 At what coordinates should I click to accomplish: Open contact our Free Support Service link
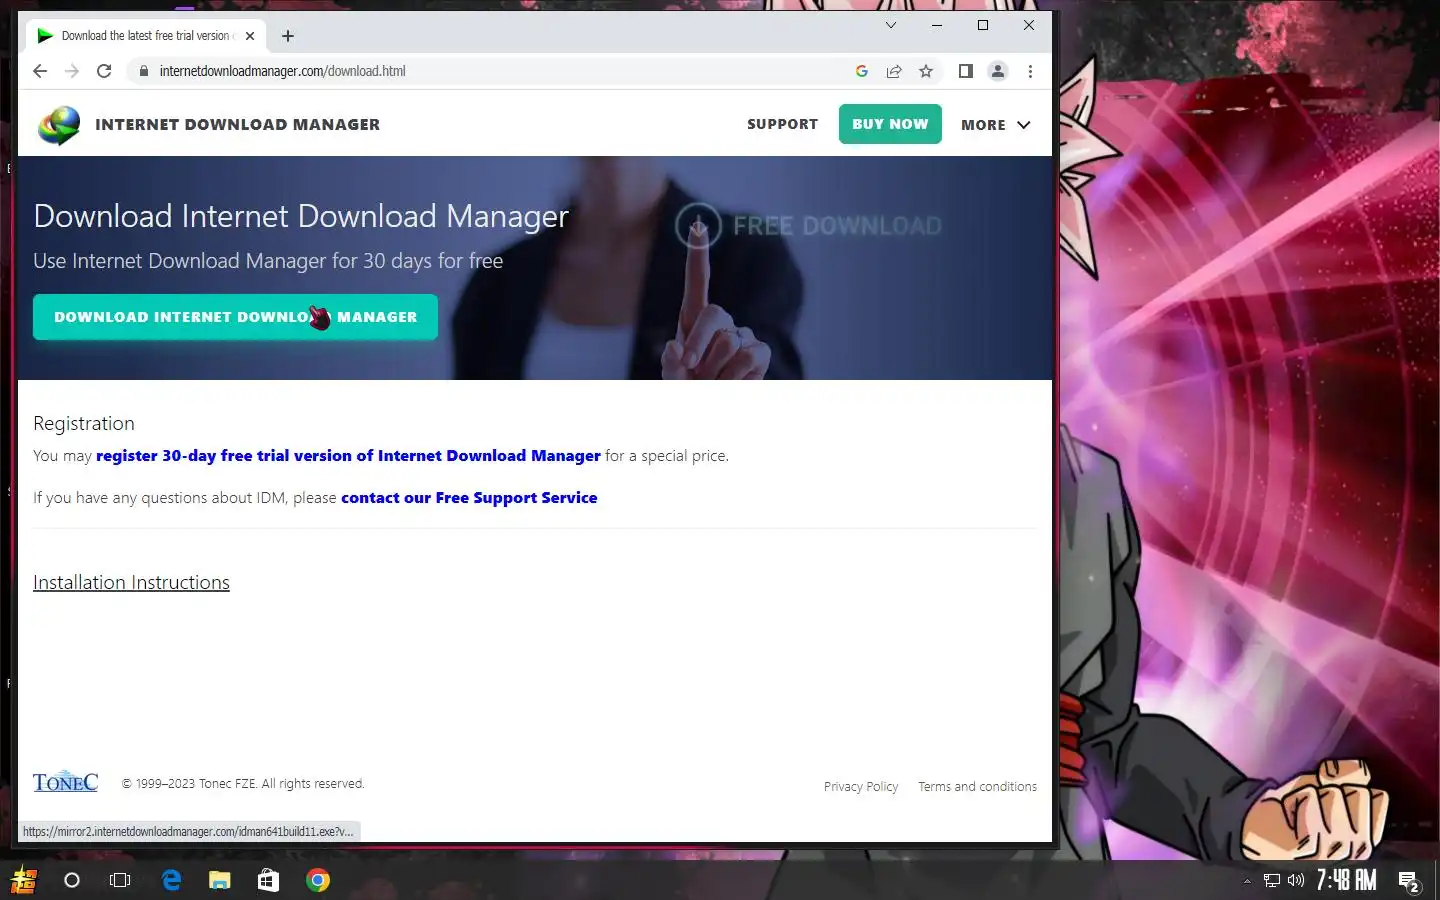[469, 498]
